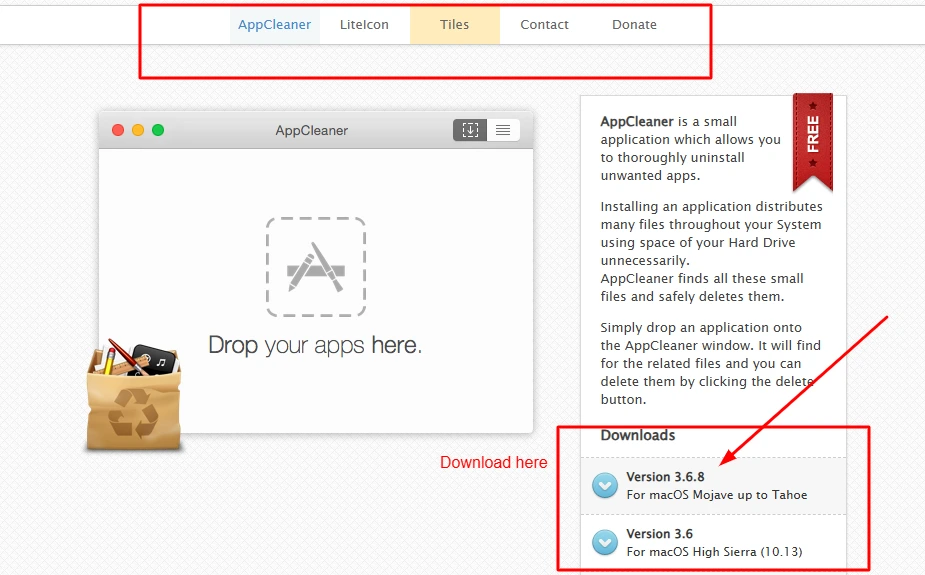Click the download arrow icon for Version 3.6.8

coord(604,486)
